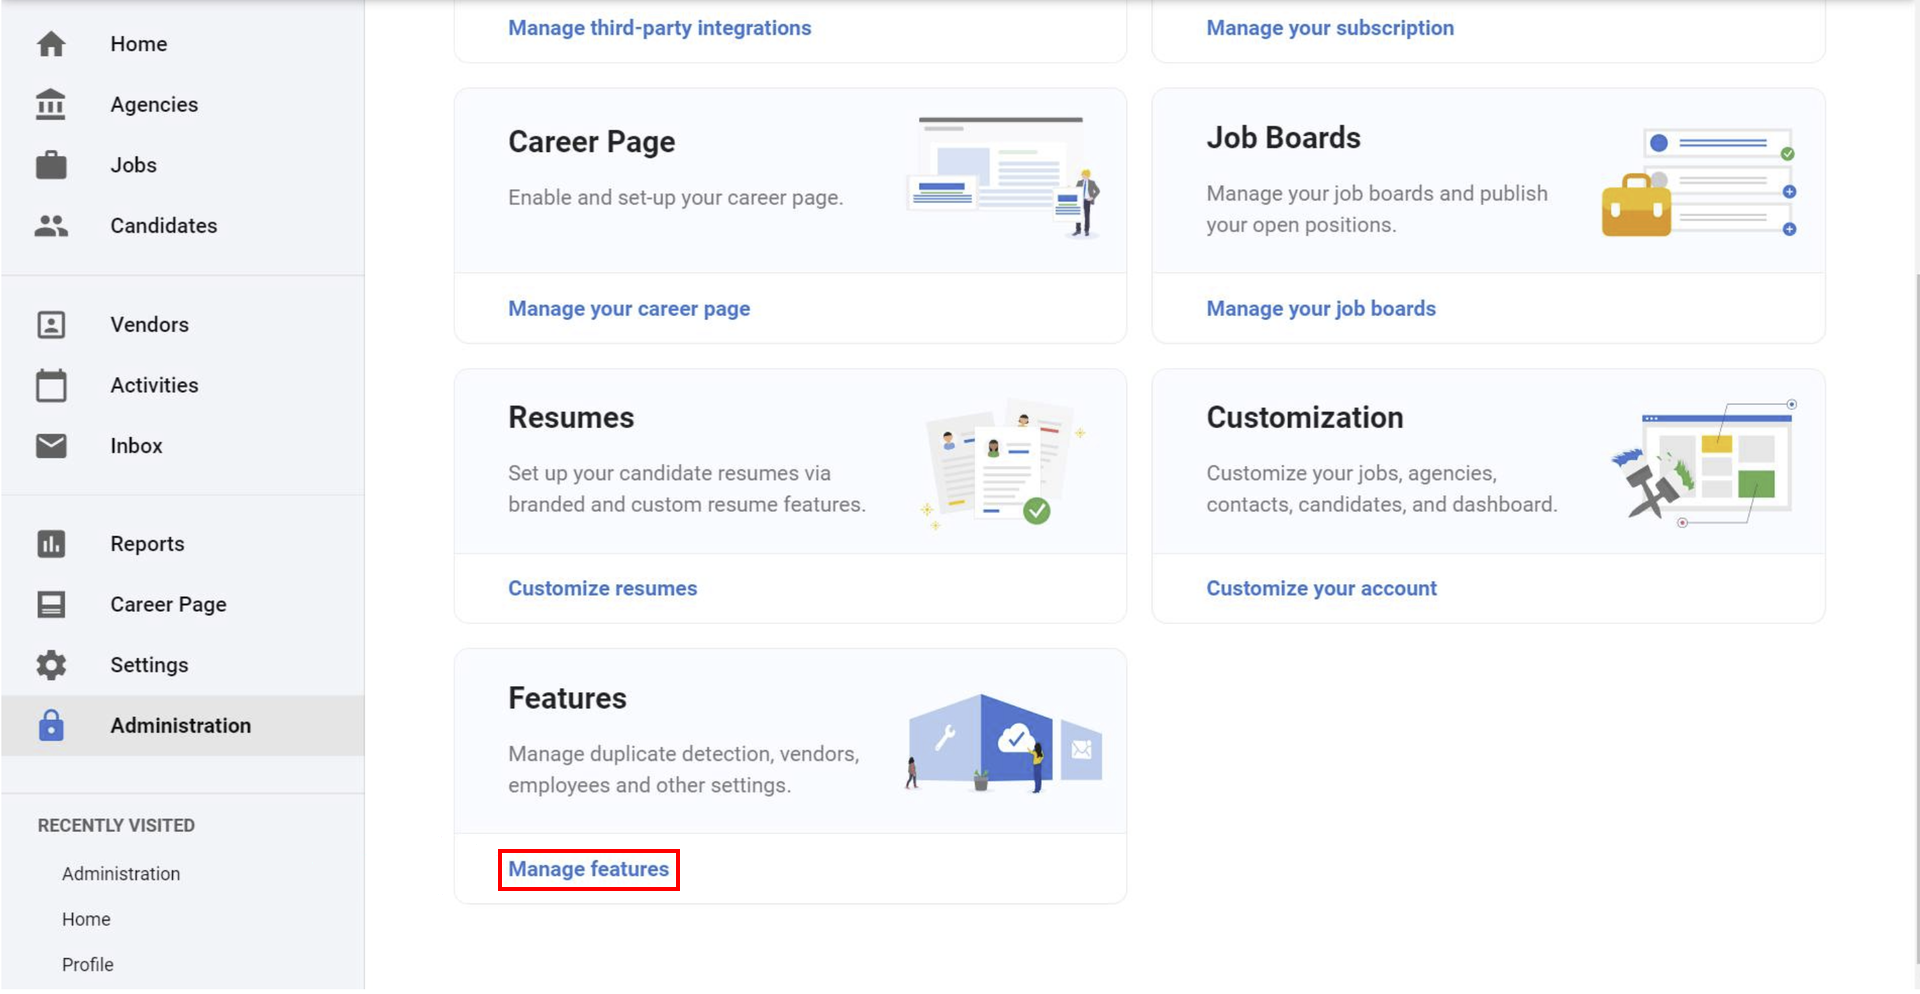
Task: Click the Features card heading
Action: pos(567,699)
